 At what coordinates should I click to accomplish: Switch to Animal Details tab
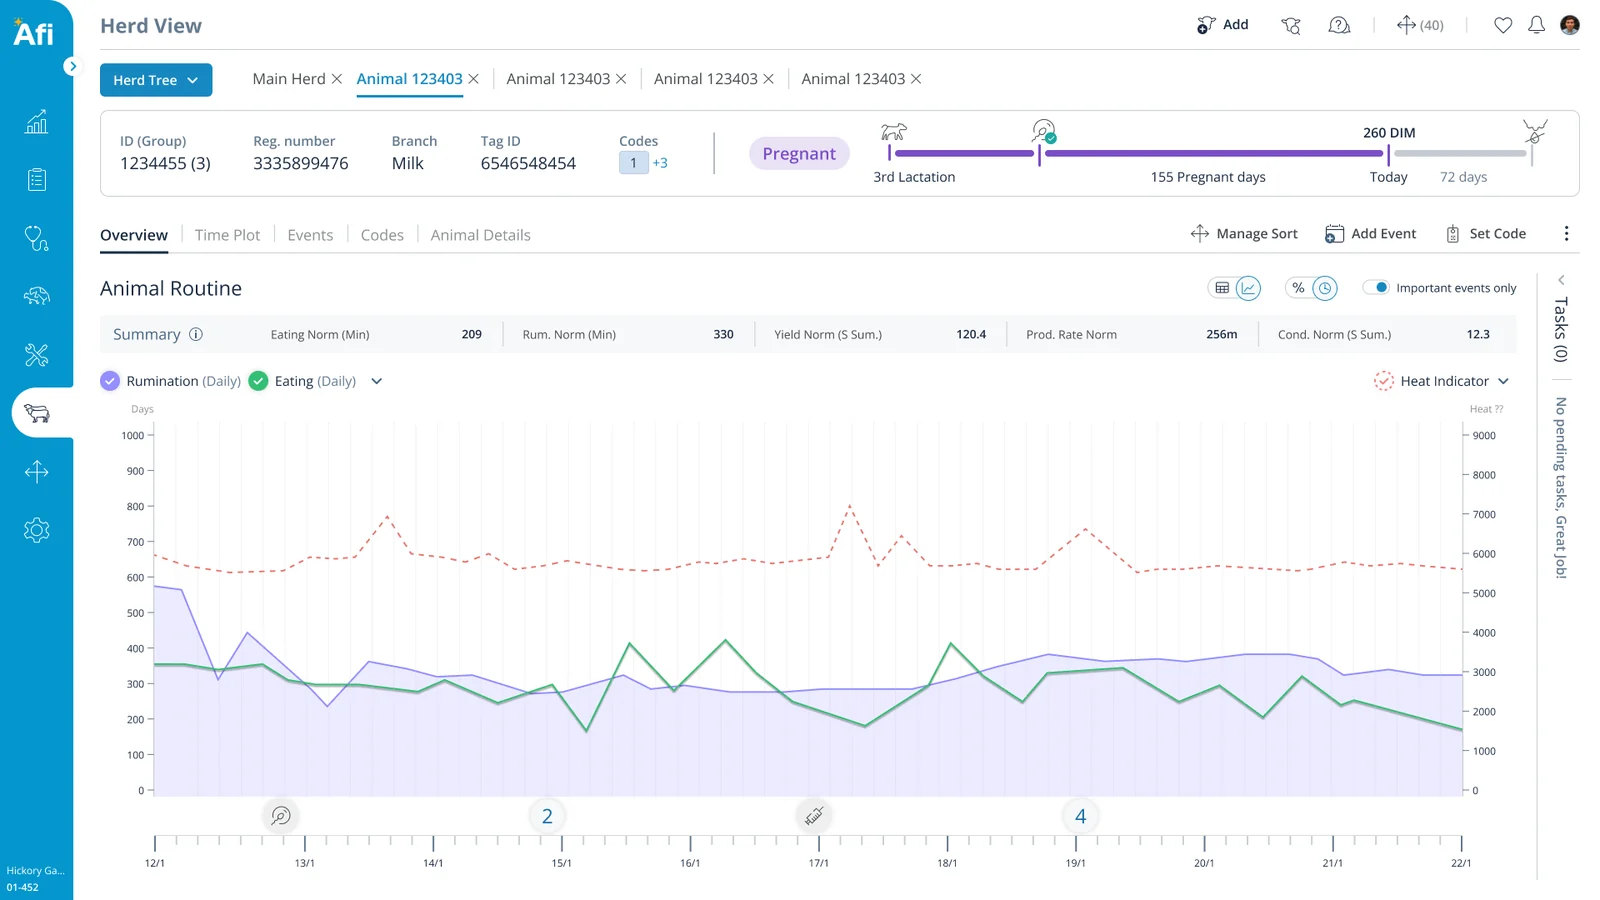click(x=481, y=235)
